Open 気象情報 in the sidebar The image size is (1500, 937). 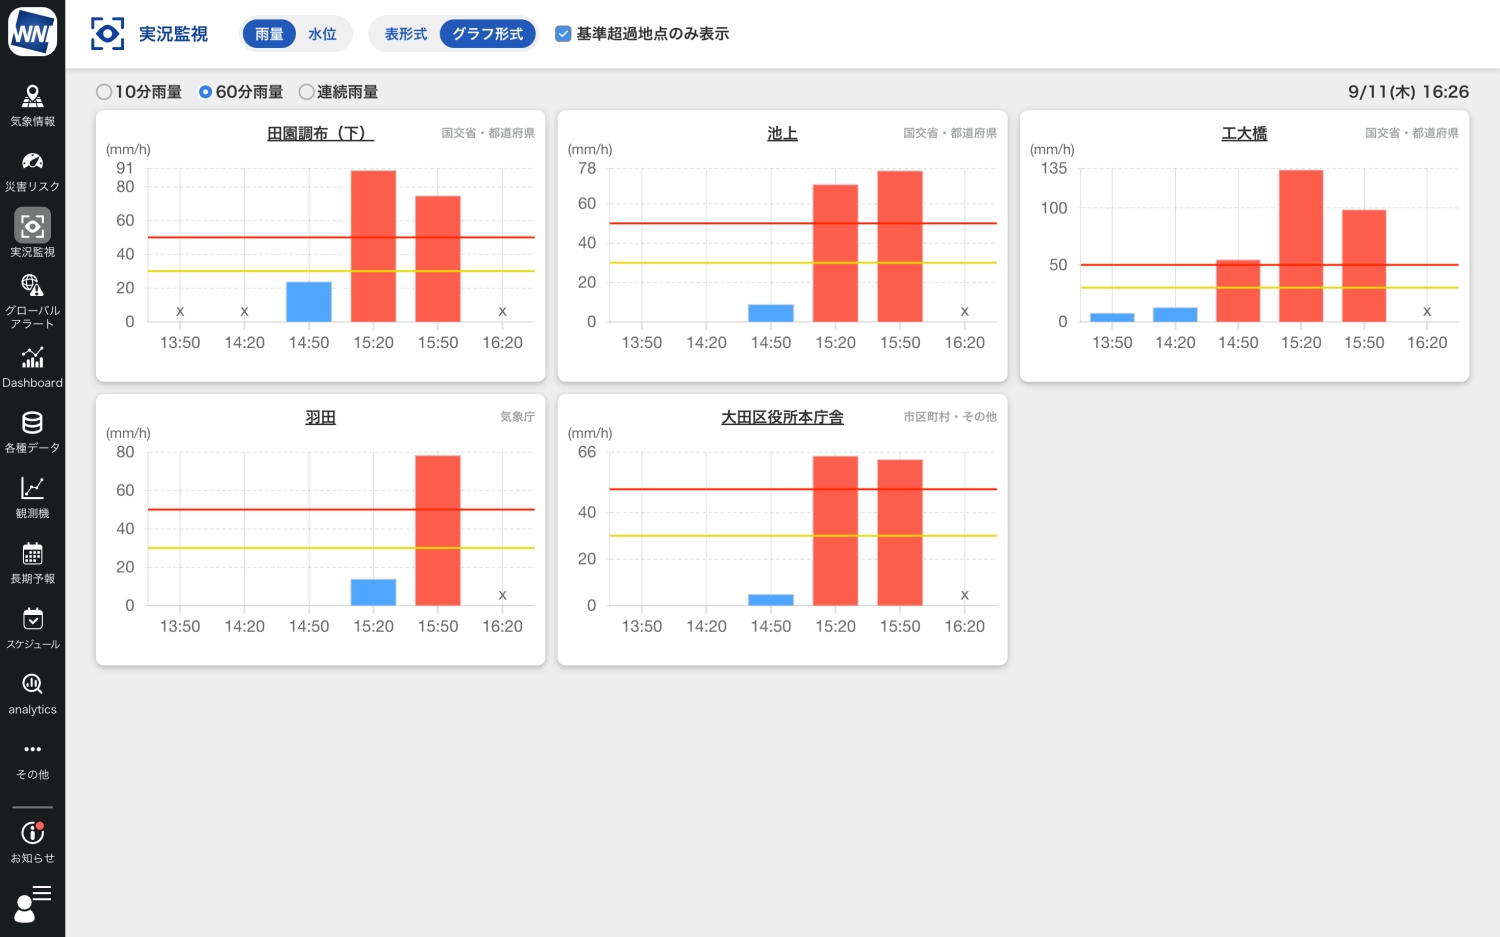point(32,105)
